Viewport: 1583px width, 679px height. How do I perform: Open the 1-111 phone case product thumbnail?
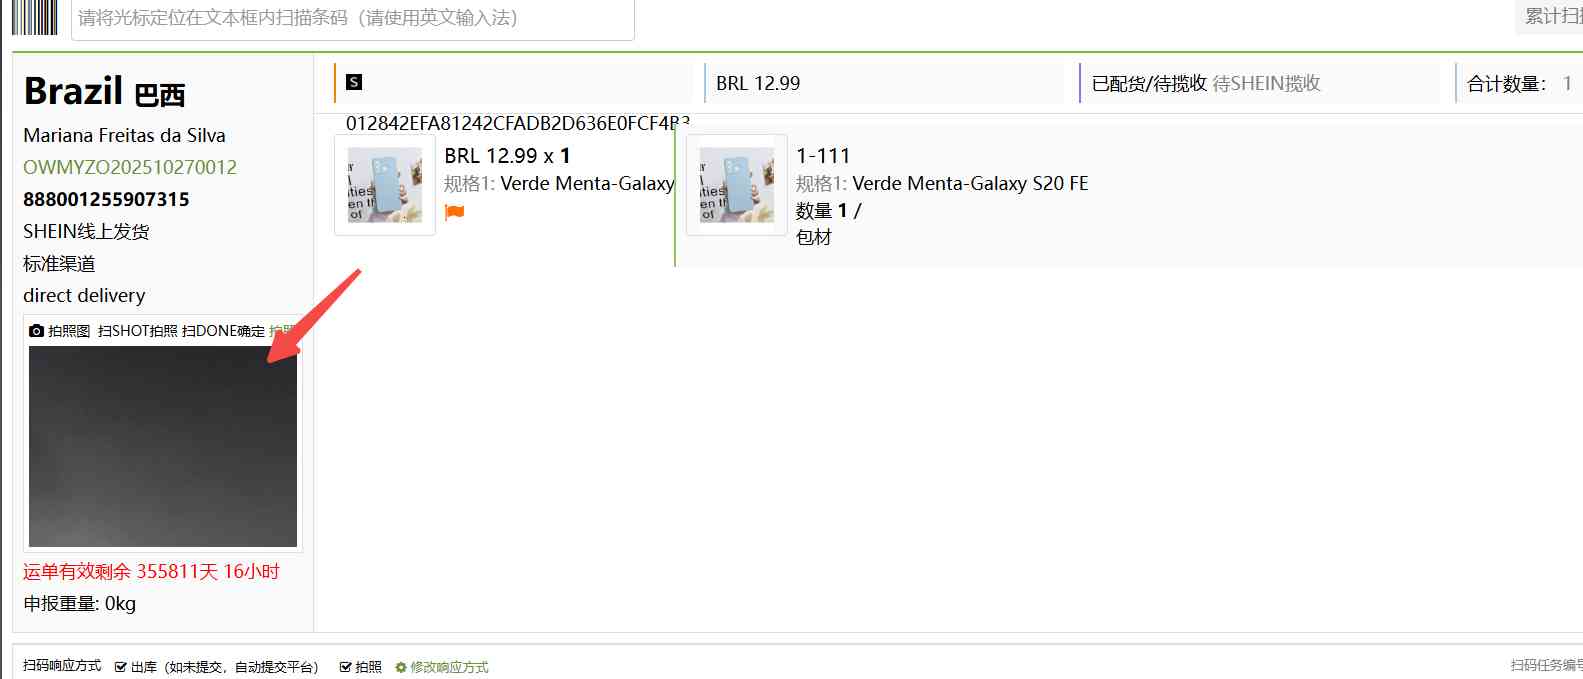[737, 185]
